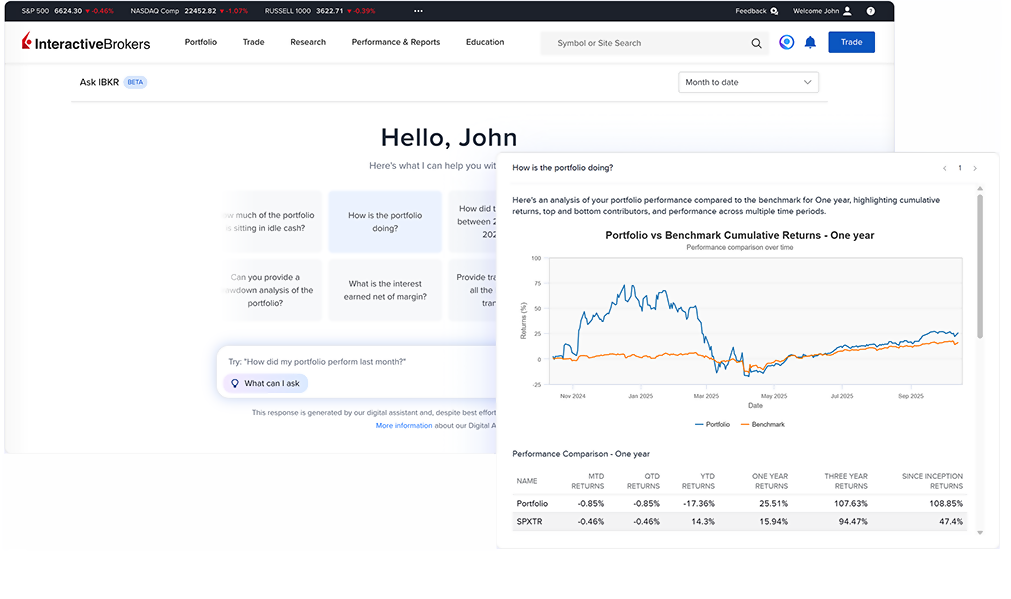
Task: Select the Research menu item
Action: (308, 43)
